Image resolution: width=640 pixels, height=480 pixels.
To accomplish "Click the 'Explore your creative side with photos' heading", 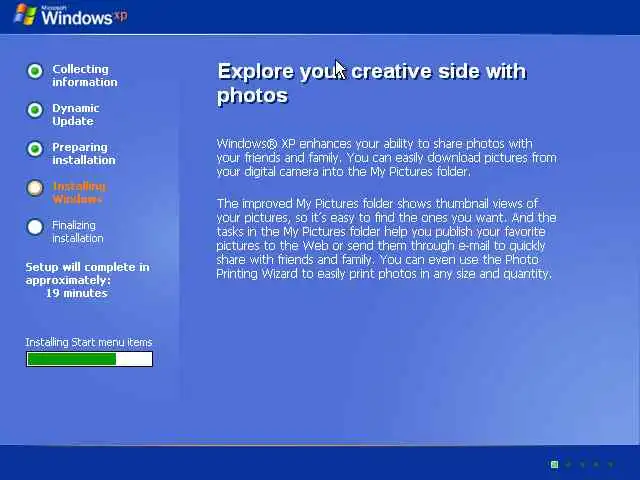I will [x=372, y=83].
